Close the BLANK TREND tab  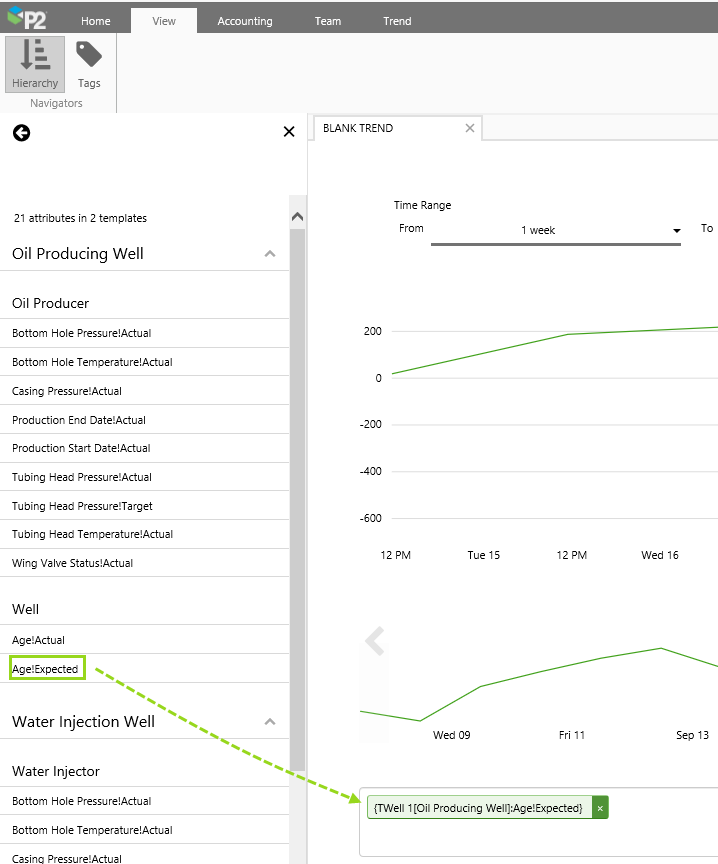pyautogui.click(x=470, y=128)
